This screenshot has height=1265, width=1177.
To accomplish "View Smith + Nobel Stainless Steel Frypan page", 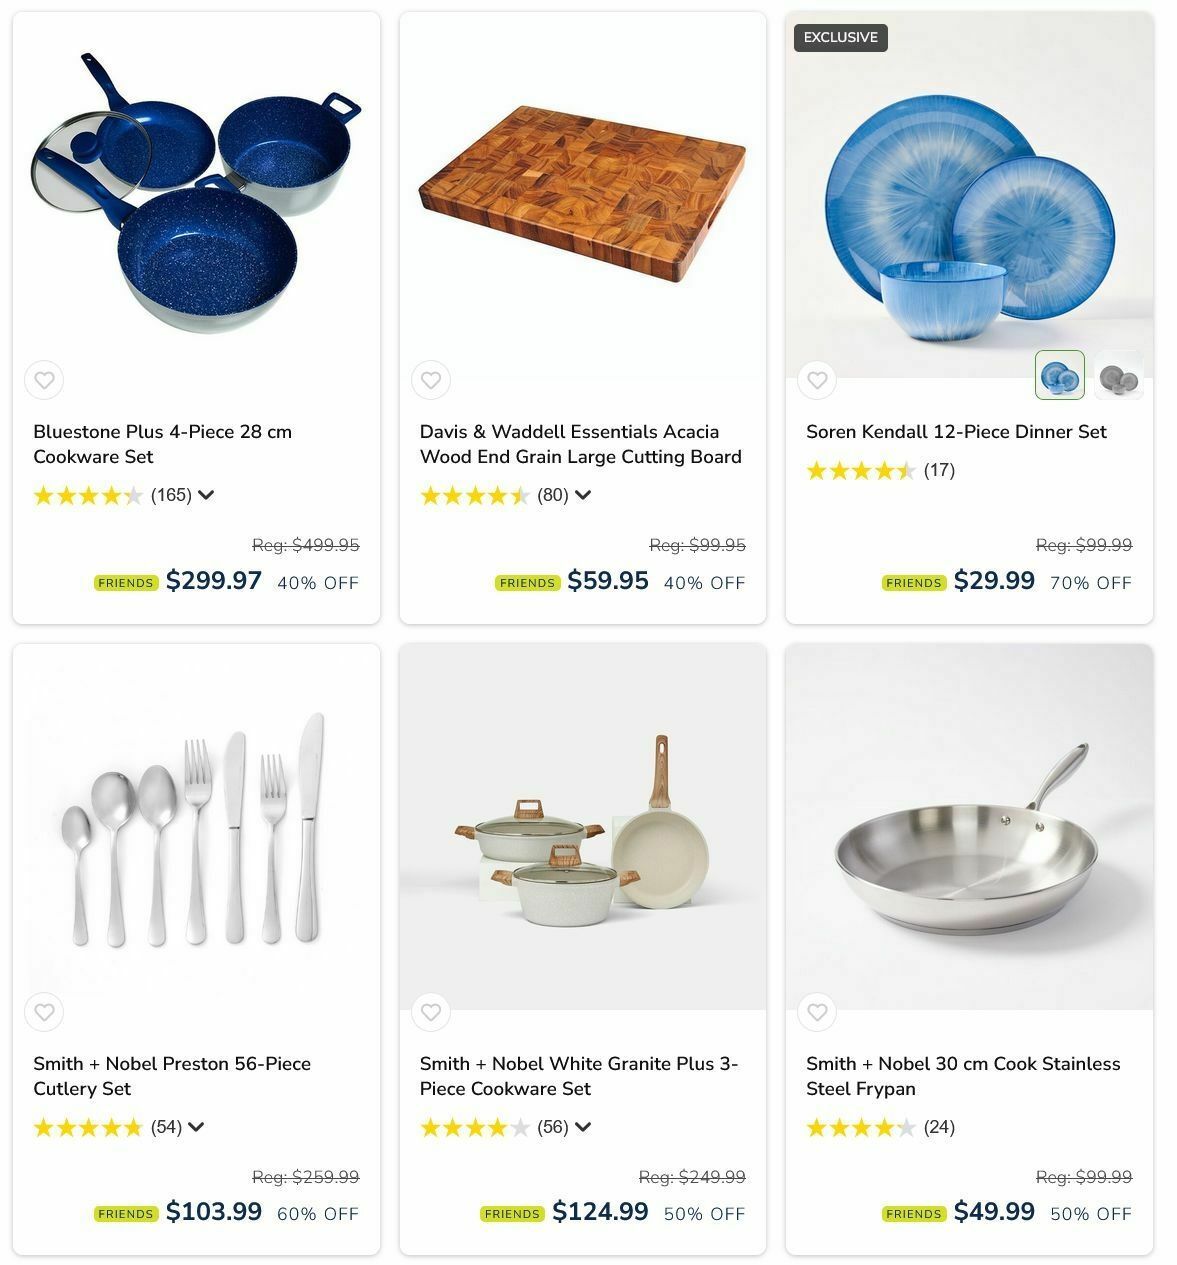I will coord(963,1076).
